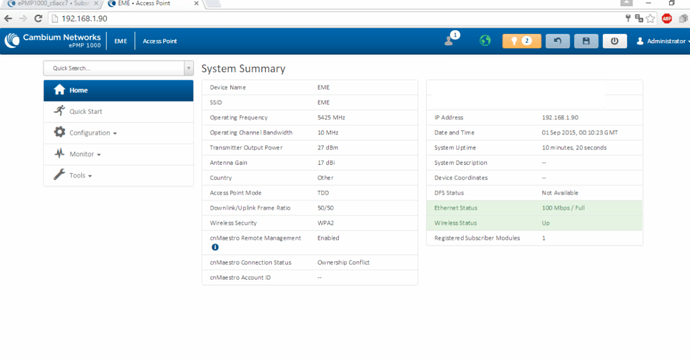
Task: Click the Registered Subscriber Modules label
Action: coord(477,238)
